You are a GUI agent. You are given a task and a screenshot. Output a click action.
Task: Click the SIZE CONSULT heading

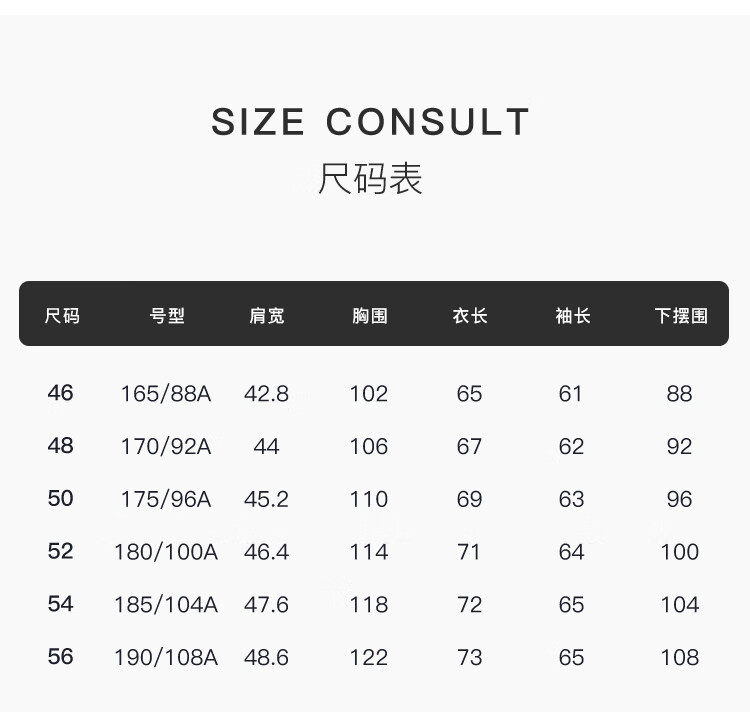(370, 121)
